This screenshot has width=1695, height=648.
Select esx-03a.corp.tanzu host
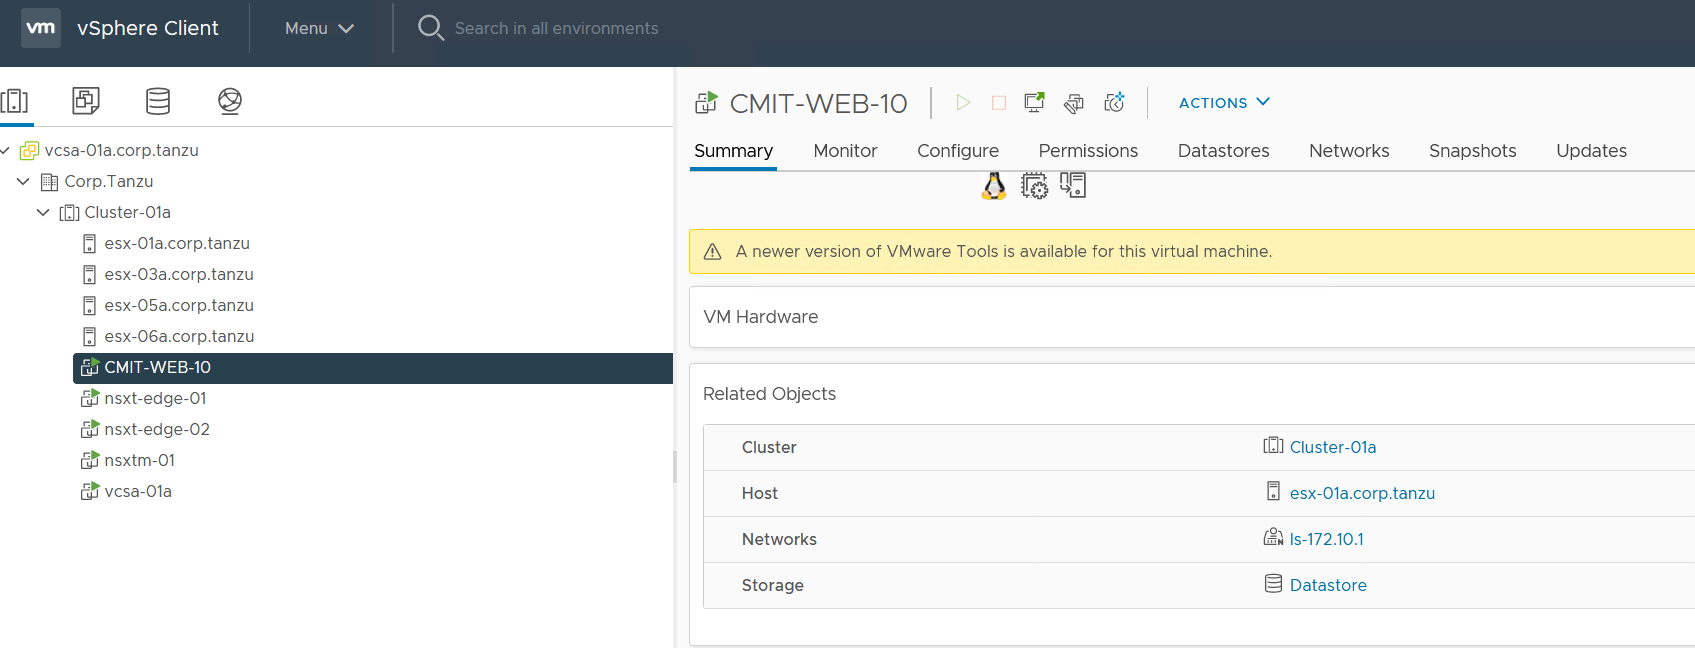179,274
